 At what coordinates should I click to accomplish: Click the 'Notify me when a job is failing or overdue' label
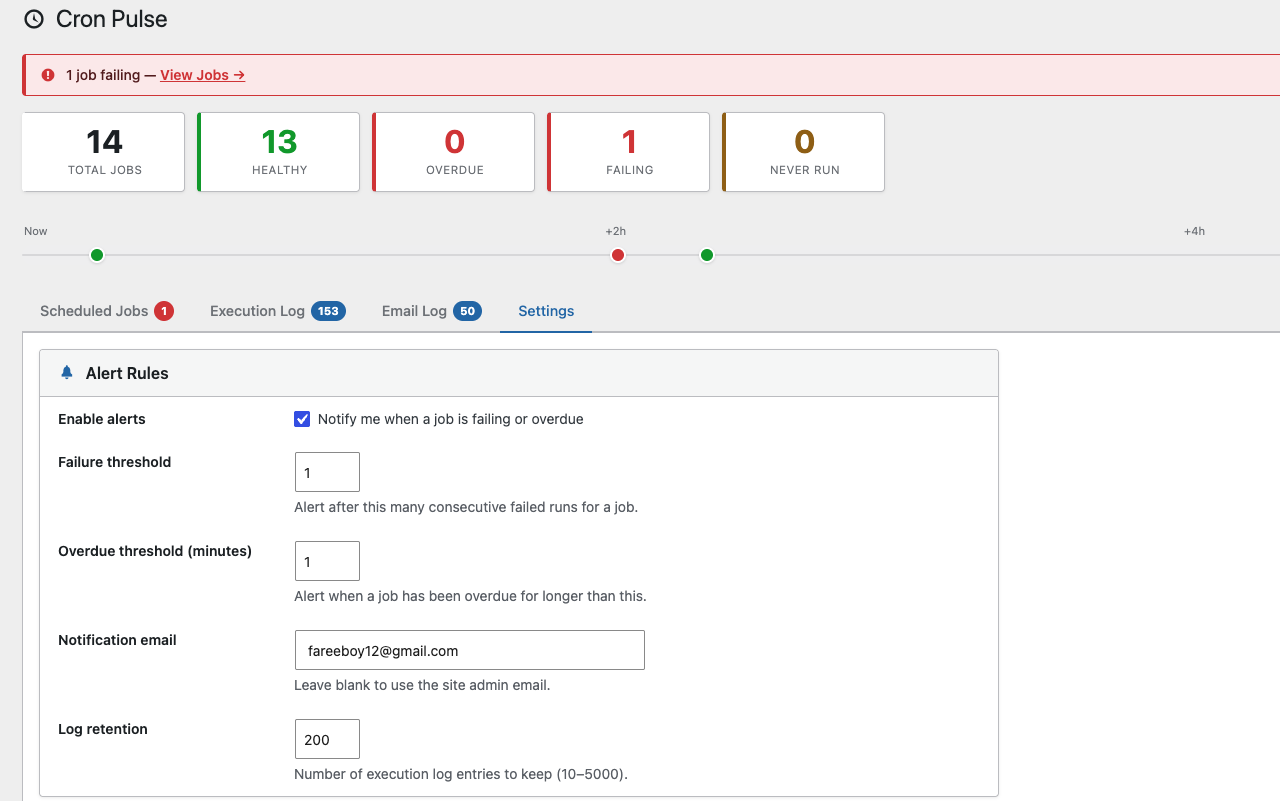[450, 419]
